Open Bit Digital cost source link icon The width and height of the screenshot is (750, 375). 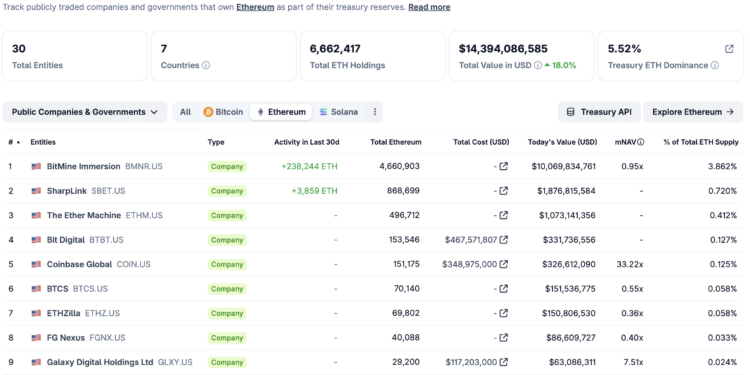(503, 240)
